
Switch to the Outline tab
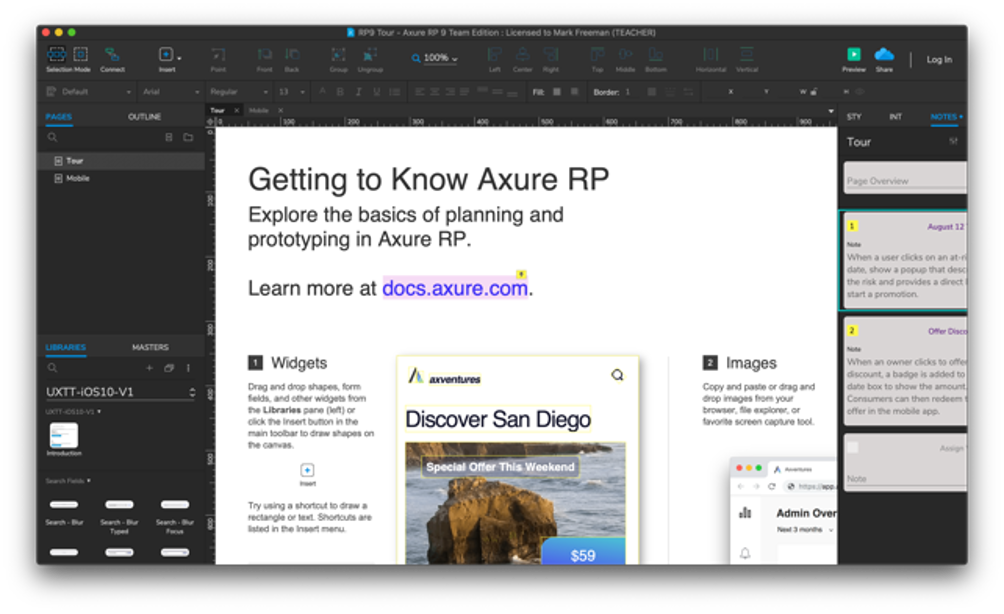click(144, 117)
